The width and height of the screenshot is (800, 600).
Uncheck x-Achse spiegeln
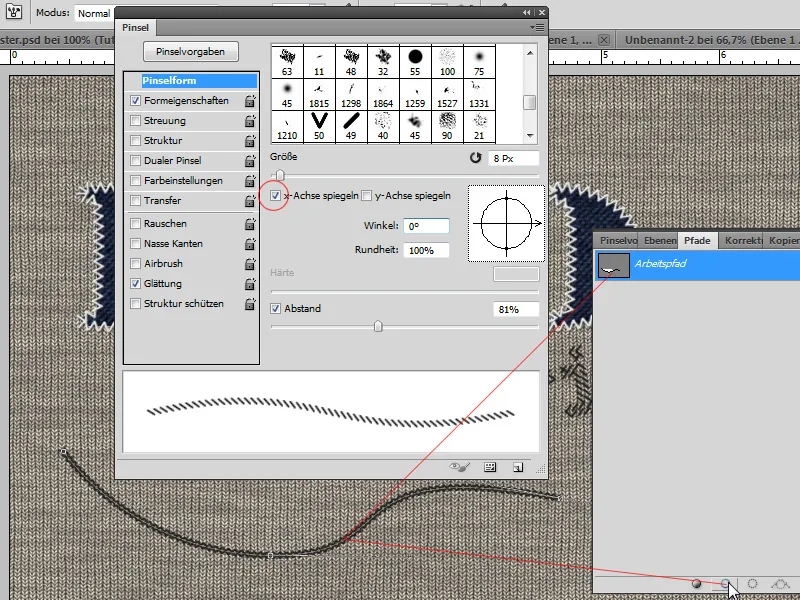click(x=276, y=195)
